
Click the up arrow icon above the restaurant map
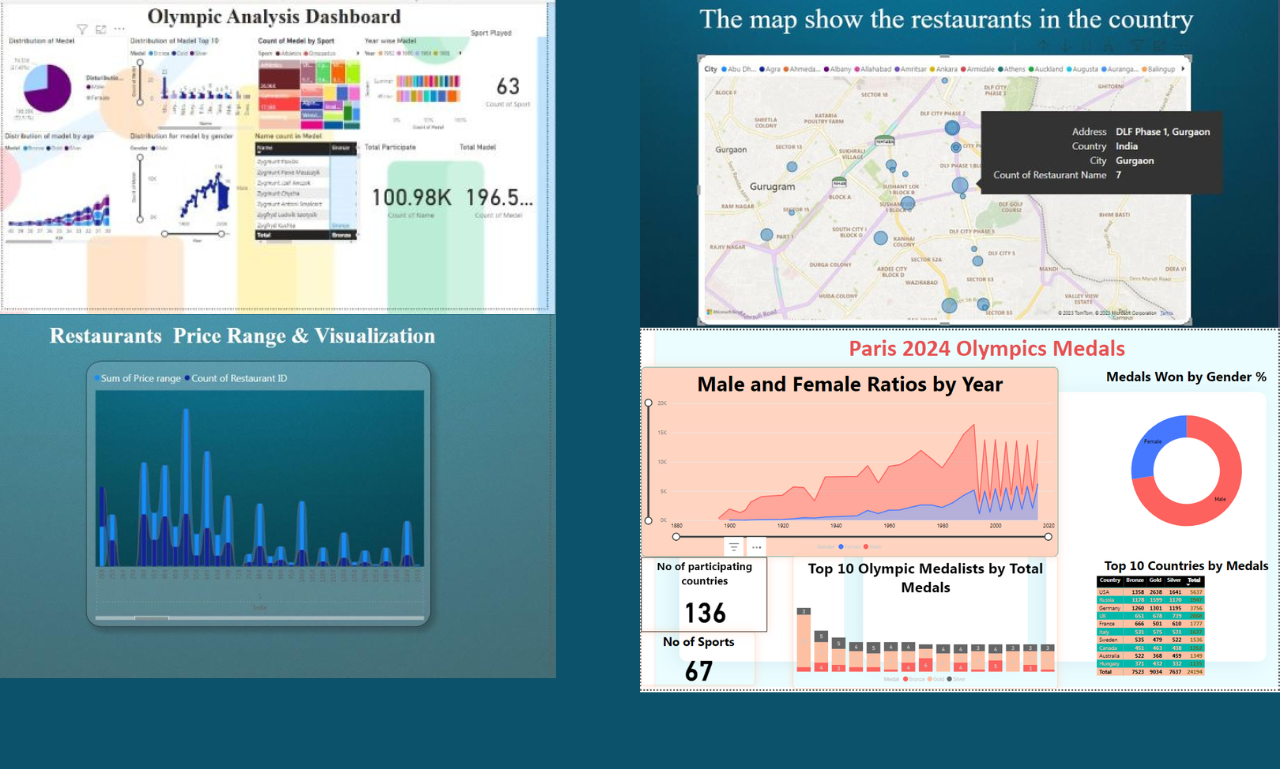(1045, 45)
